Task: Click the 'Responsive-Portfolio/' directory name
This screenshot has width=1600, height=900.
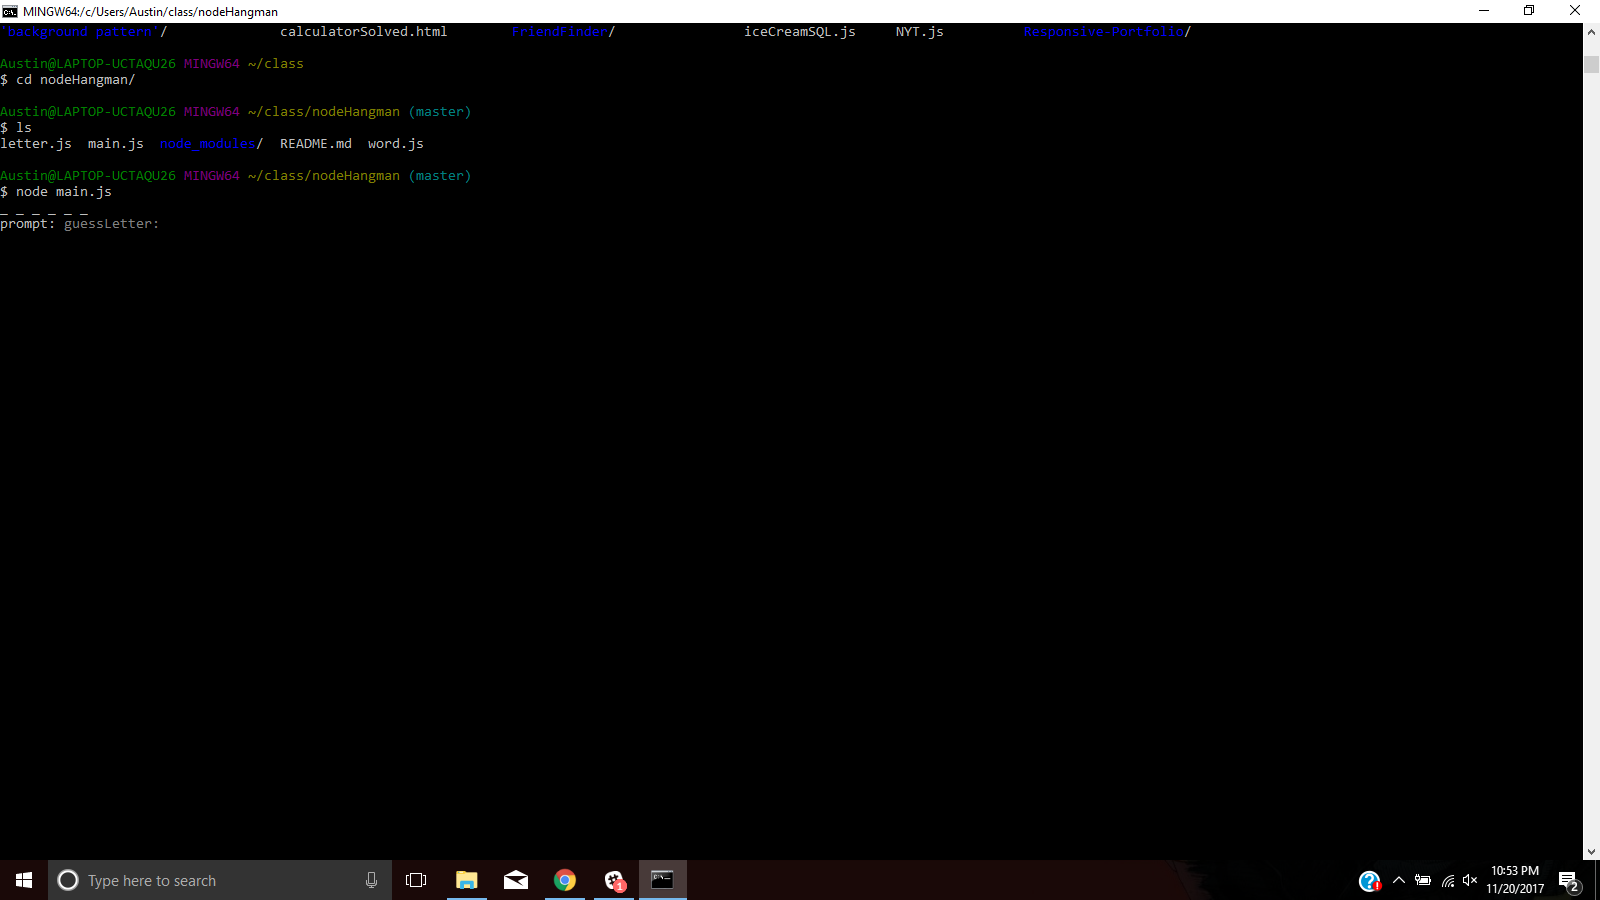Action: [x=1108, y=32]
